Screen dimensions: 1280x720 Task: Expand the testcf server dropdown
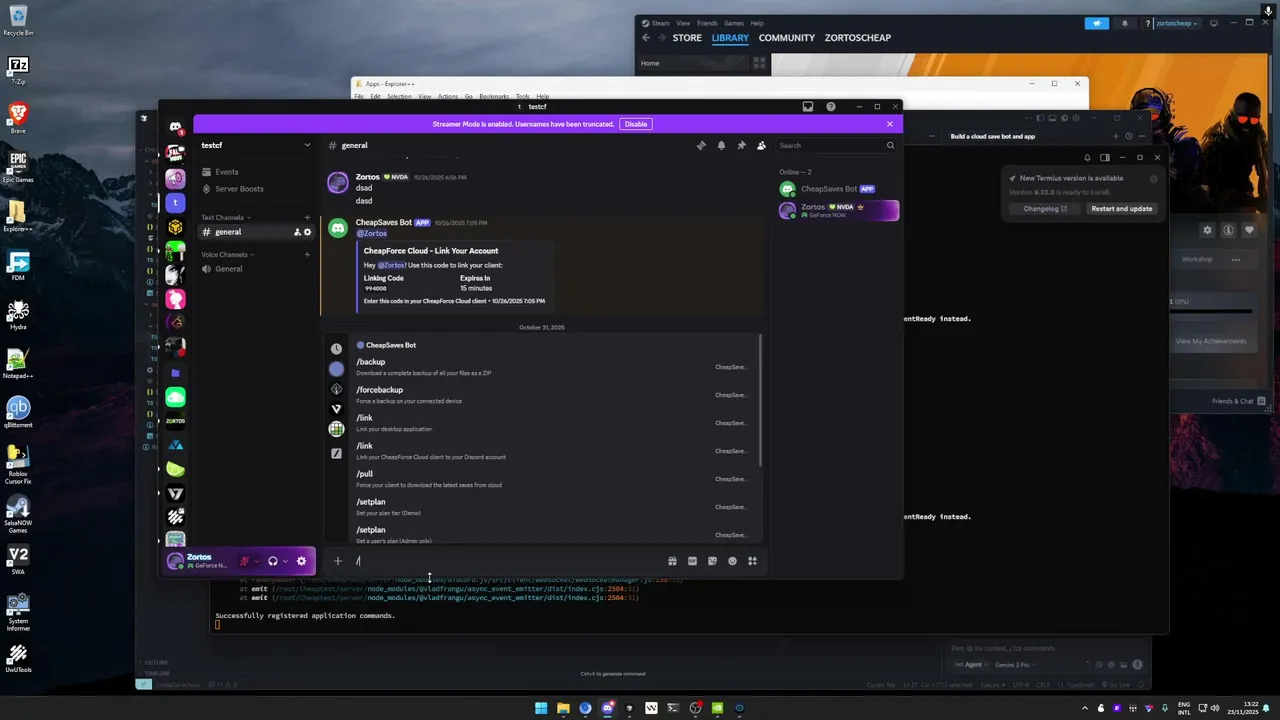[307, 145]
